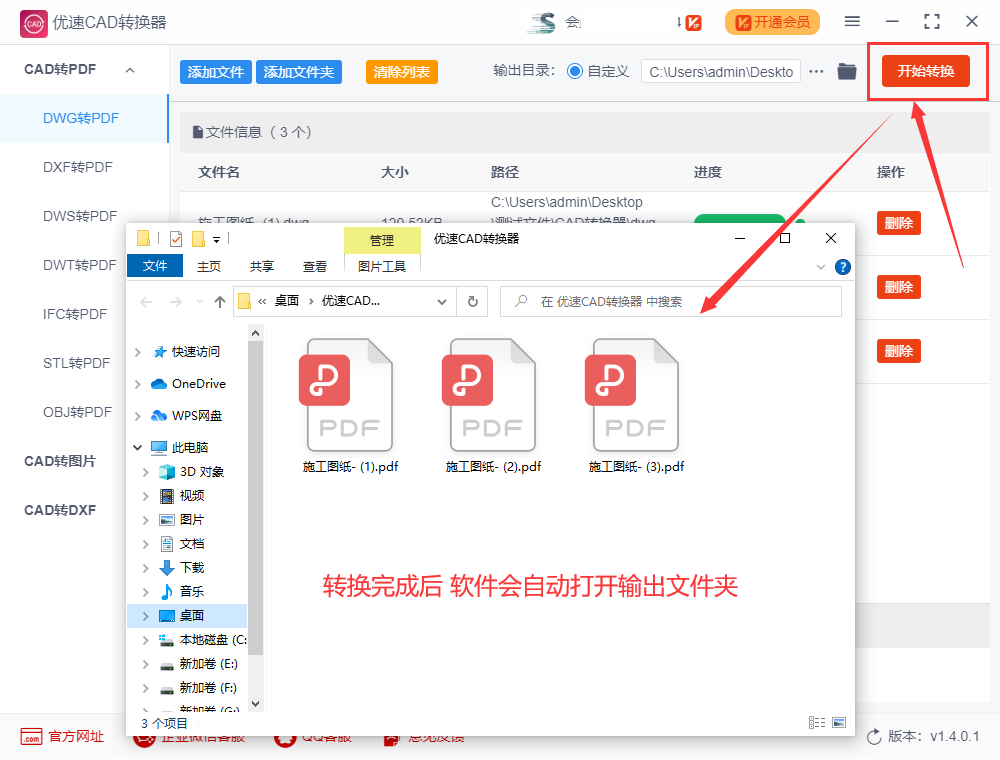Click 桌面 breadcrumb in address bar

[287, 301]
